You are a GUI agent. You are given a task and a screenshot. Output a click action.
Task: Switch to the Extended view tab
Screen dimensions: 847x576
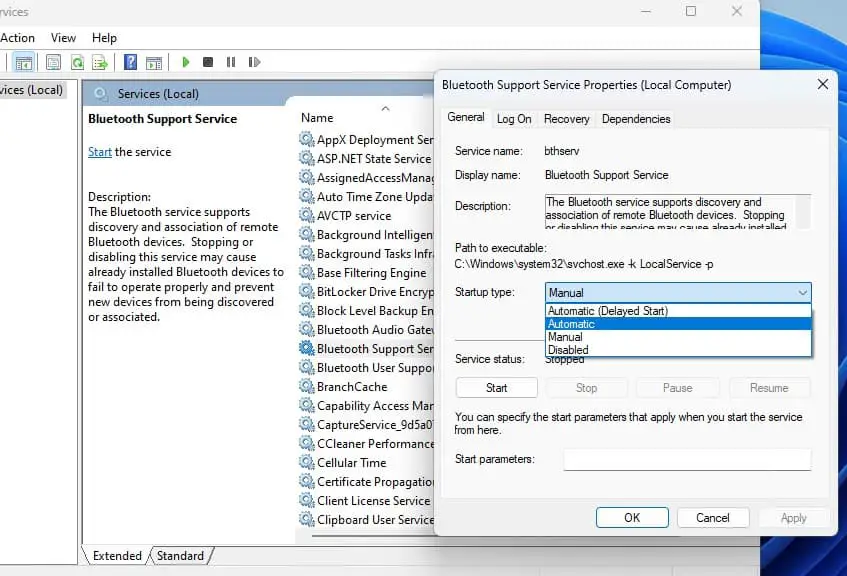117,555
